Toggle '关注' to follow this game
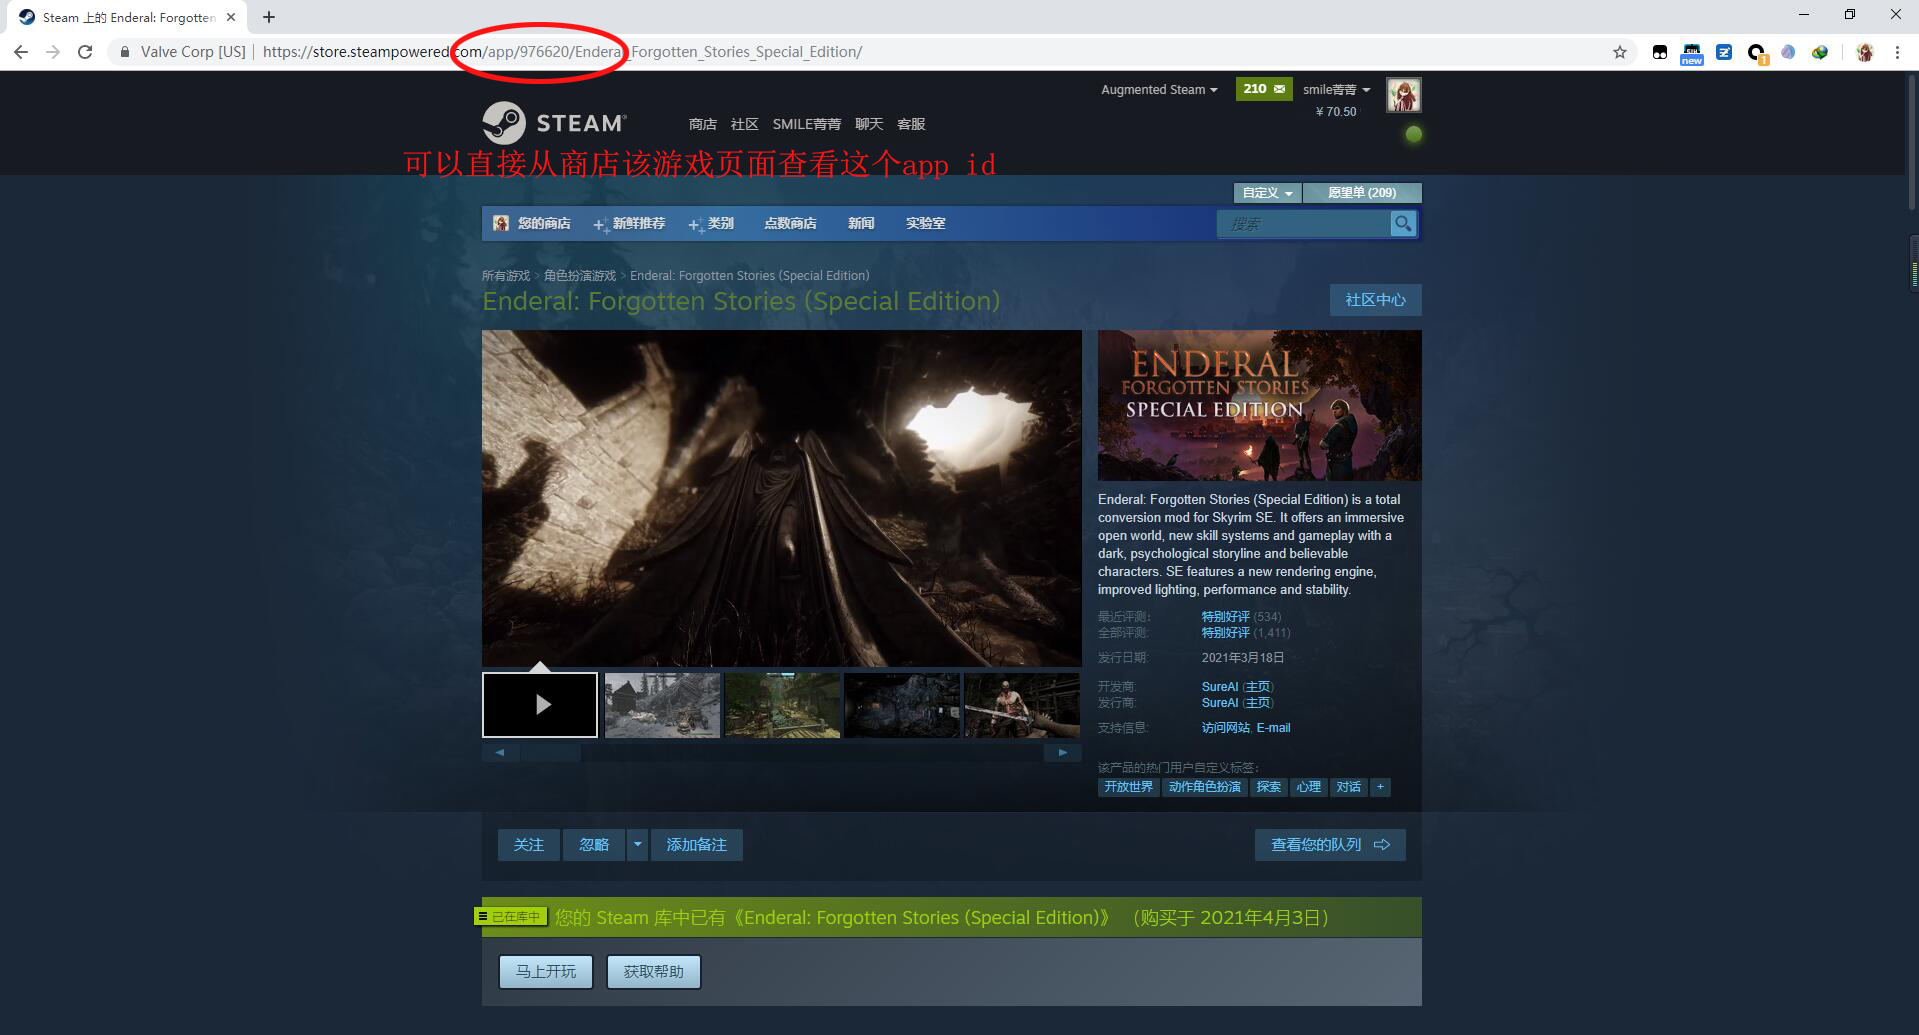The height and width of the screenshot is (1035, 1919). click(x=529, y=845)
